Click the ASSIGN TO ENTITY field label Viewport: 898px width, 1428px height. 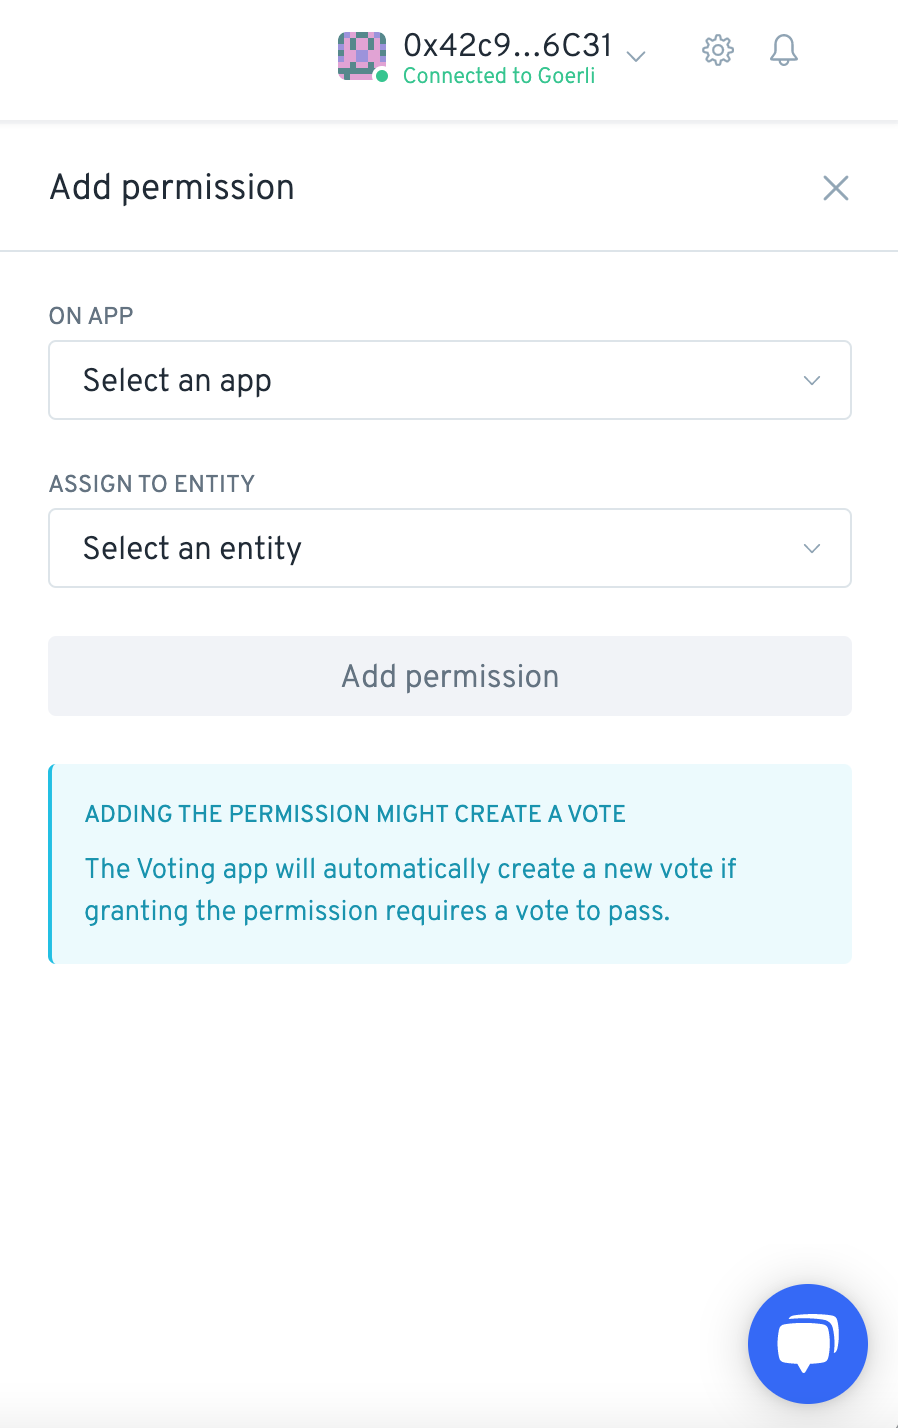click(152, 484)
